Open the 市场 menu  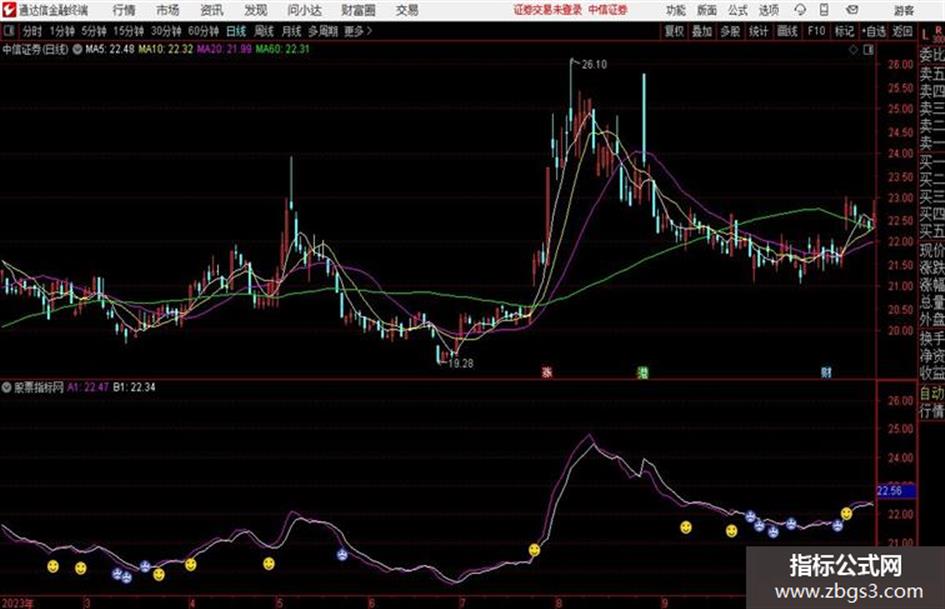click(168, 10)
